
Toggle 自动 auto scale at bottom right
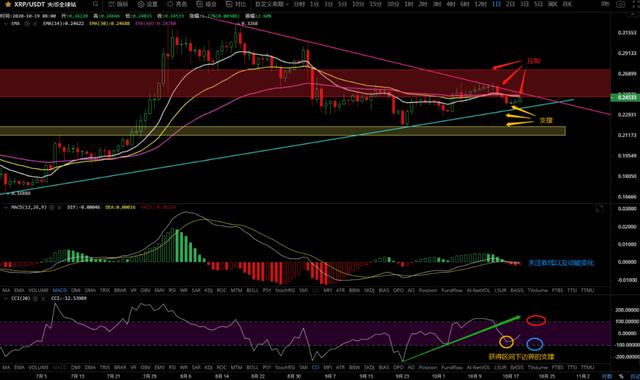click(x=634, y=376)
